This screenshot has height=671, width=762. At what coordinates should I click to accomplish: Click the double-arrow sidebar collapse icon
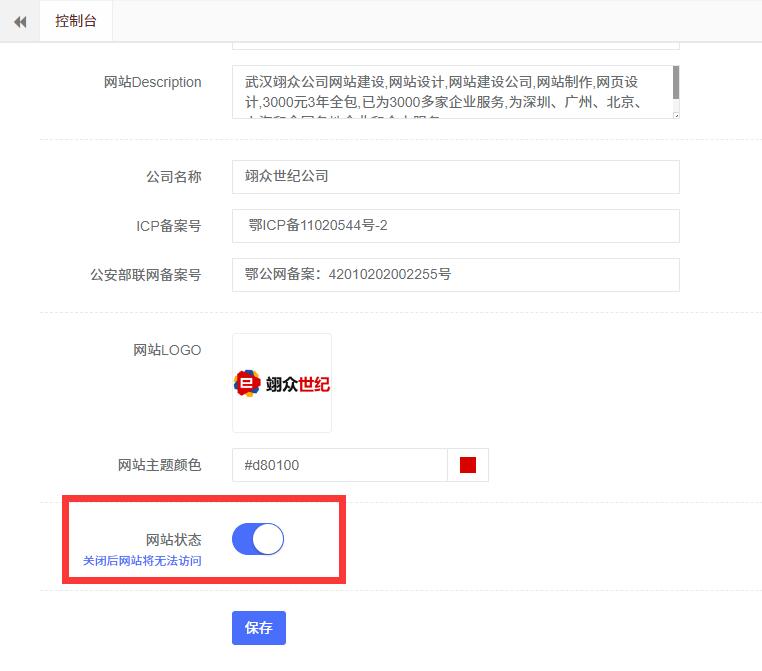(20, 22)
